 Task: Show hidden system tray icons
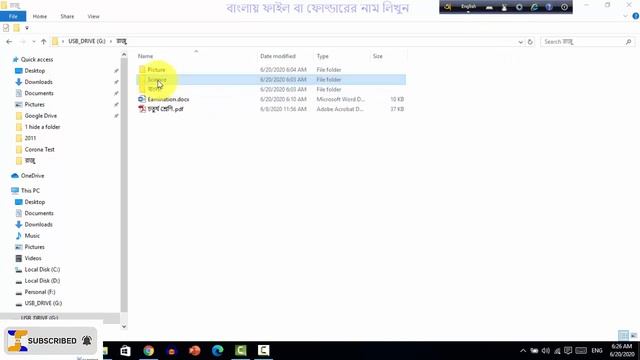(523, 351)
